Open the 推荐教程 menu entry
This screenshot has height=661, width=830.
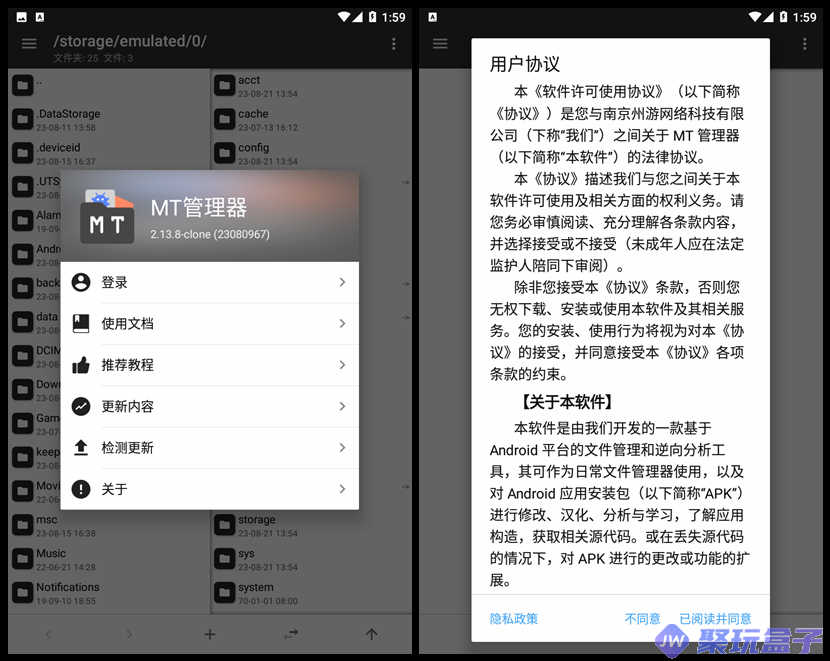click(210, 365)
